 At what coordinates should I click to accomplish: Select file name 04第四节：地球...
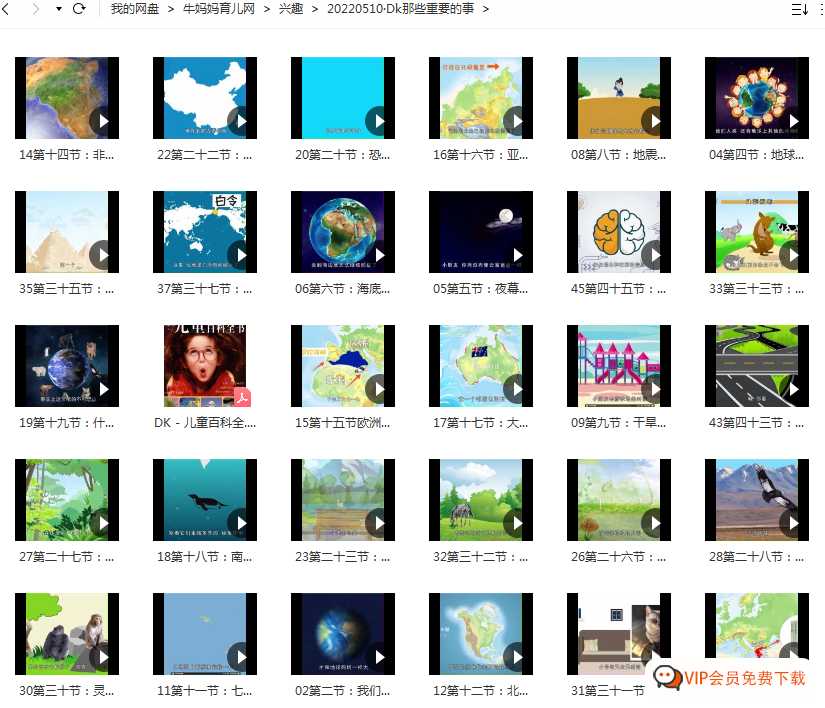pyautogui.click(x=757, y=155)
